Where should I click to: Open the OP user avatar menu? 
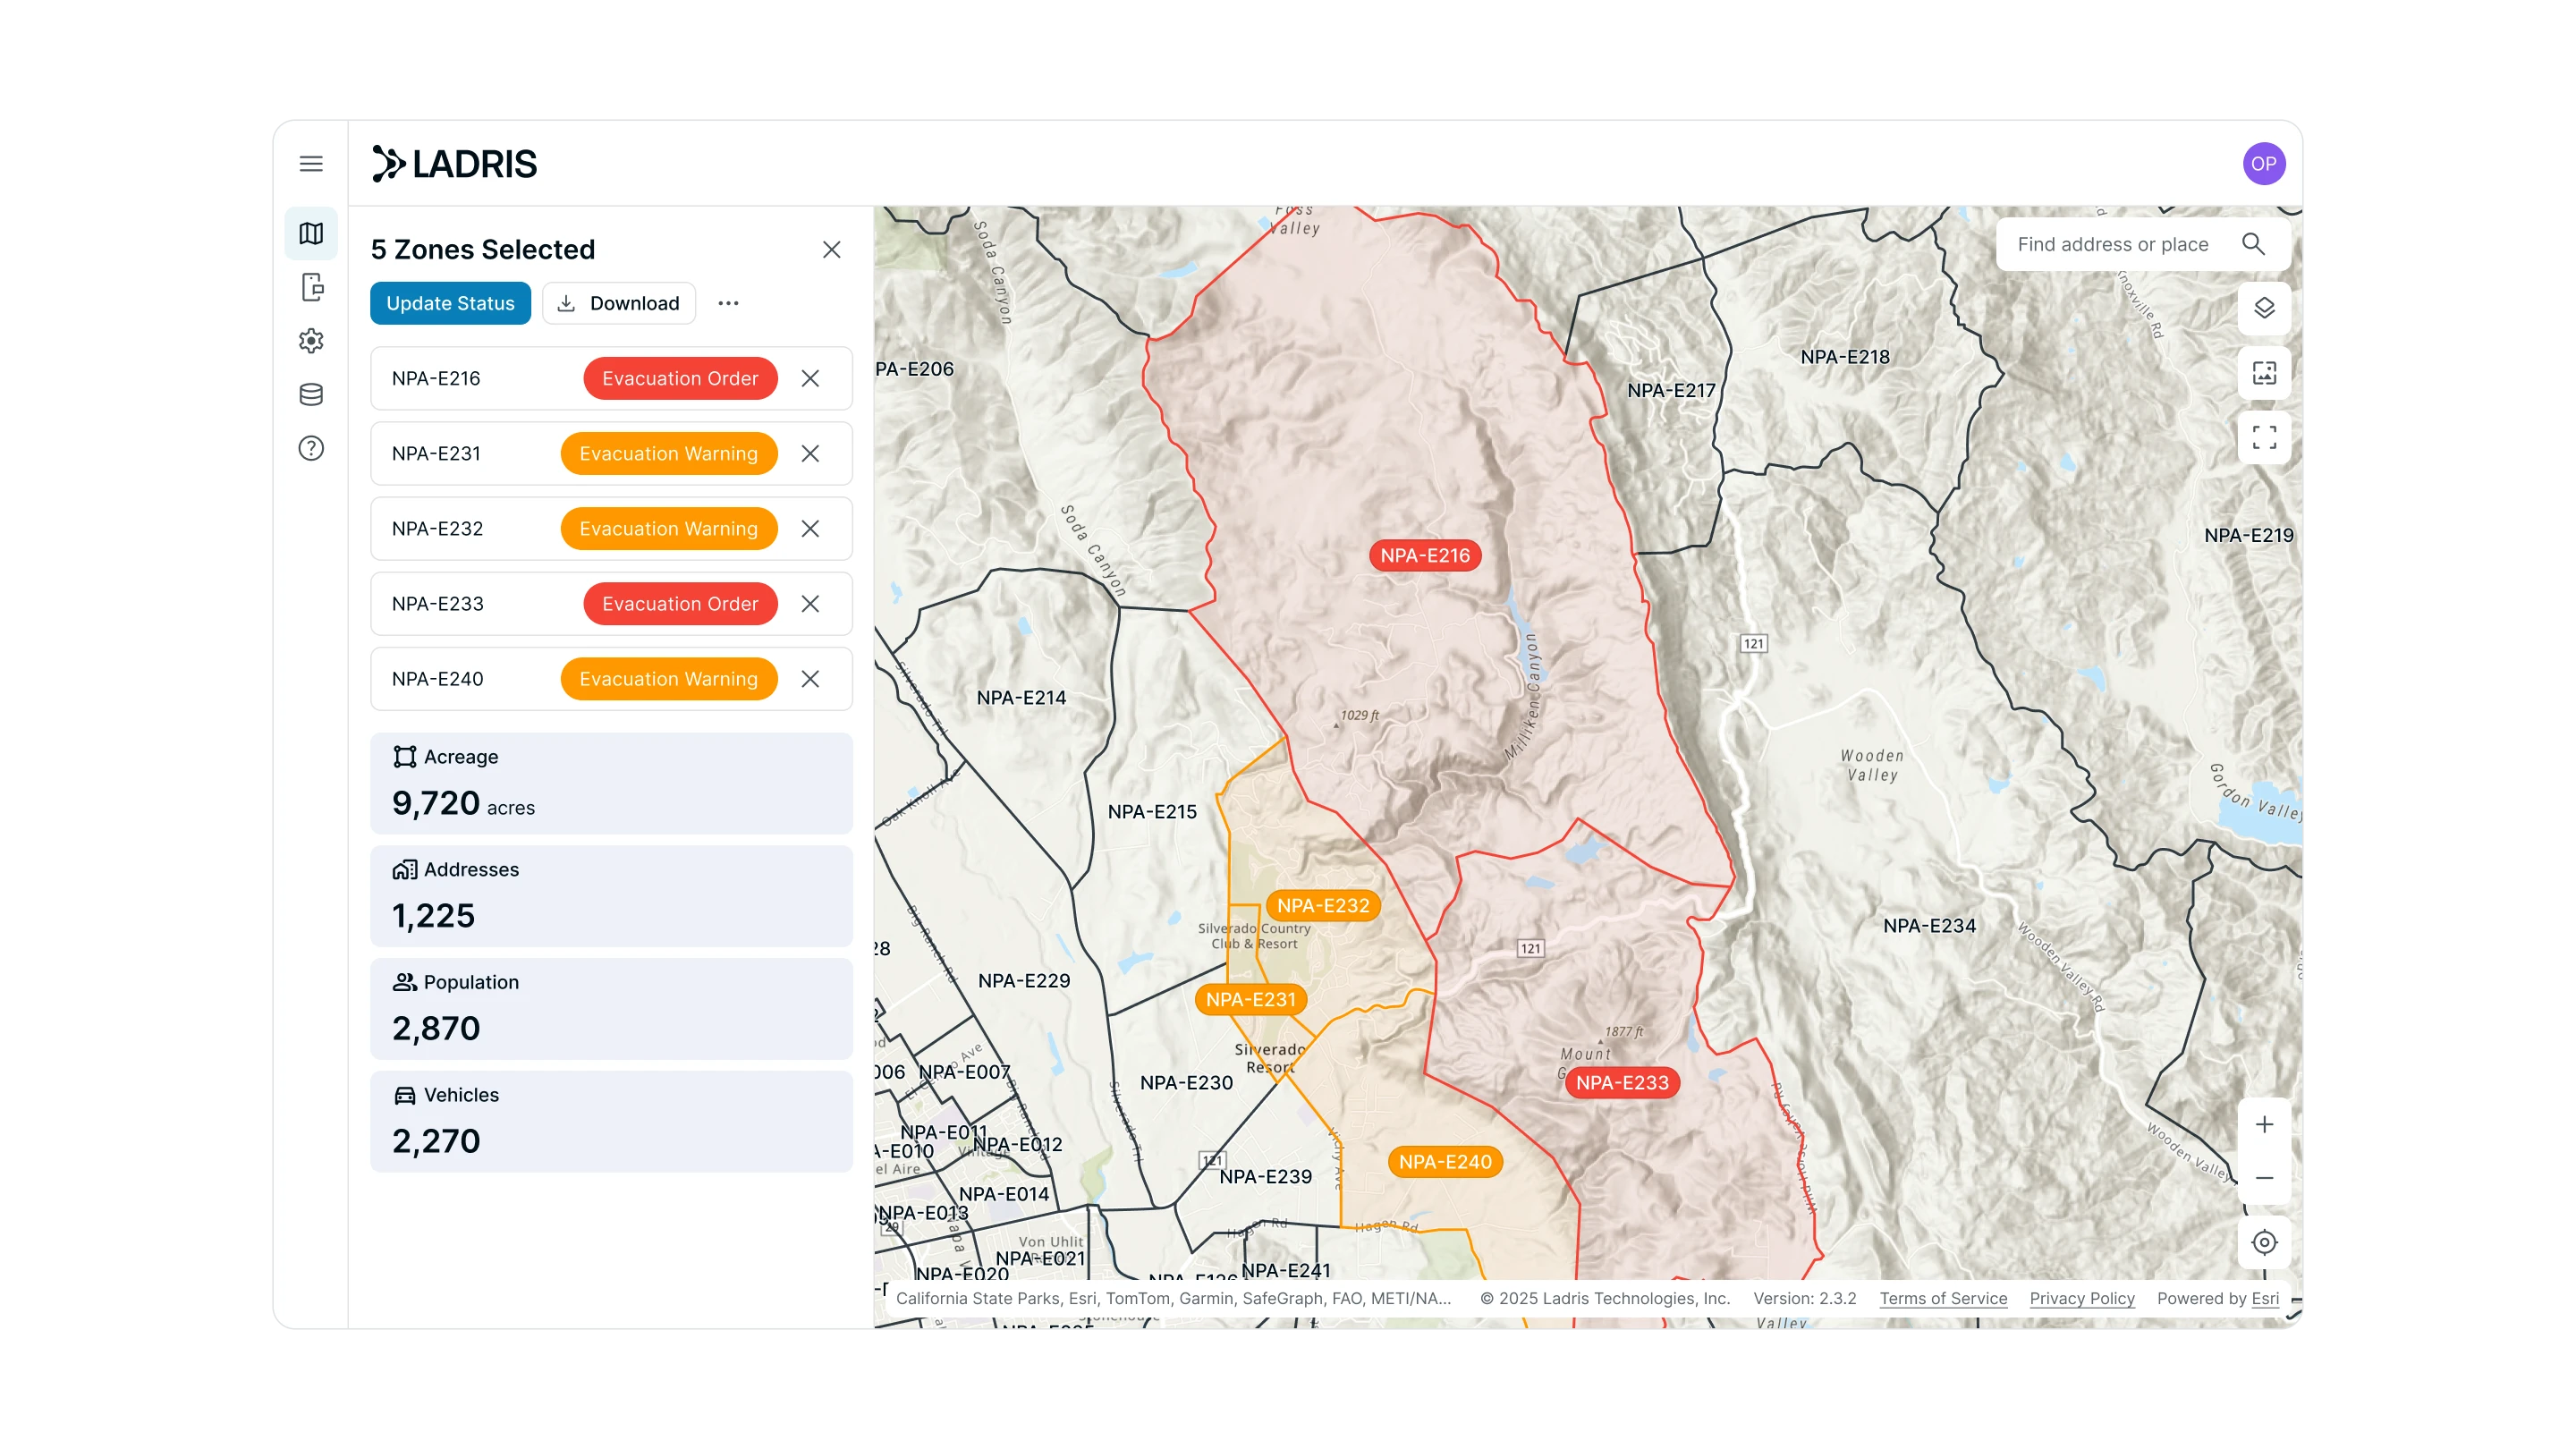tap(2263, 164)
